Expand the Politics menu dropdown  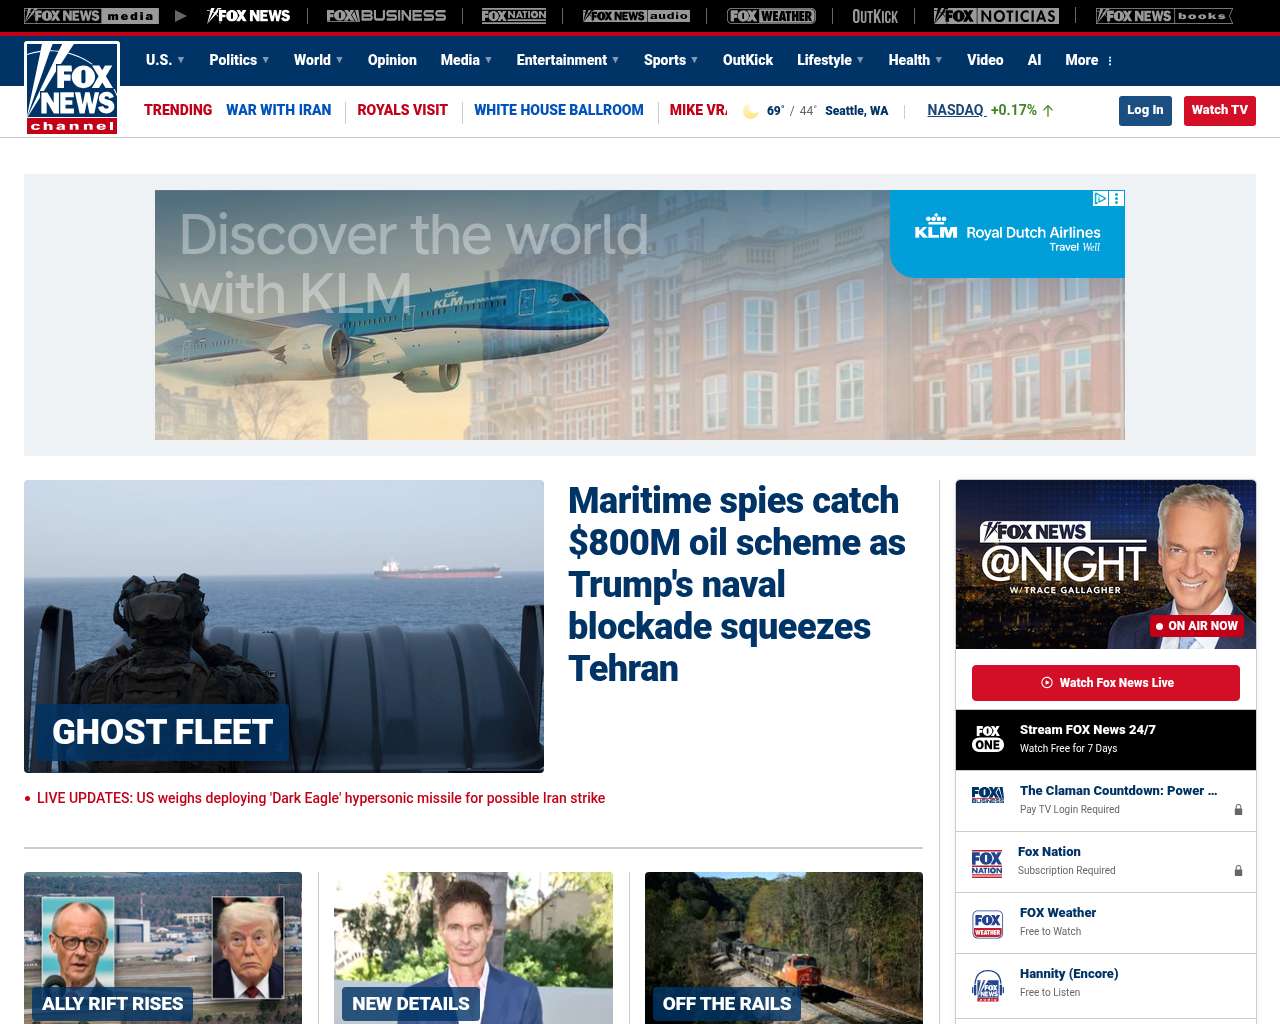[239, 60]
